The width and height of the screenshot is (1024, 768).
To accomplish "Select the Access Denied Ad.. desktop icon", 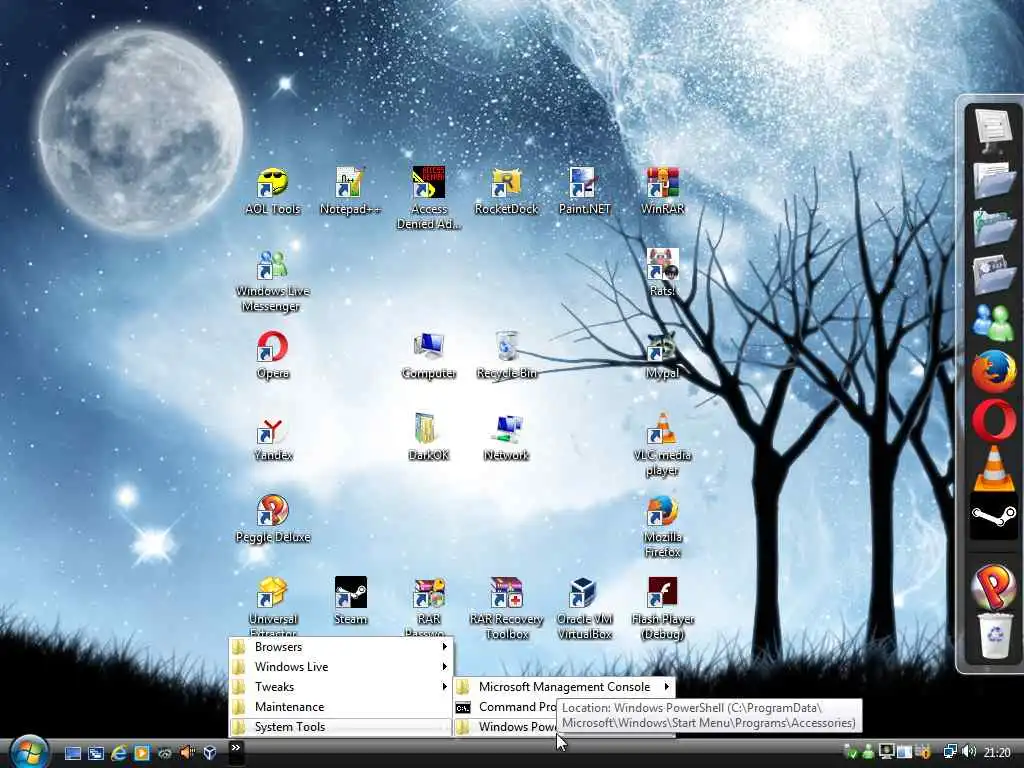I will pos(428,198).
